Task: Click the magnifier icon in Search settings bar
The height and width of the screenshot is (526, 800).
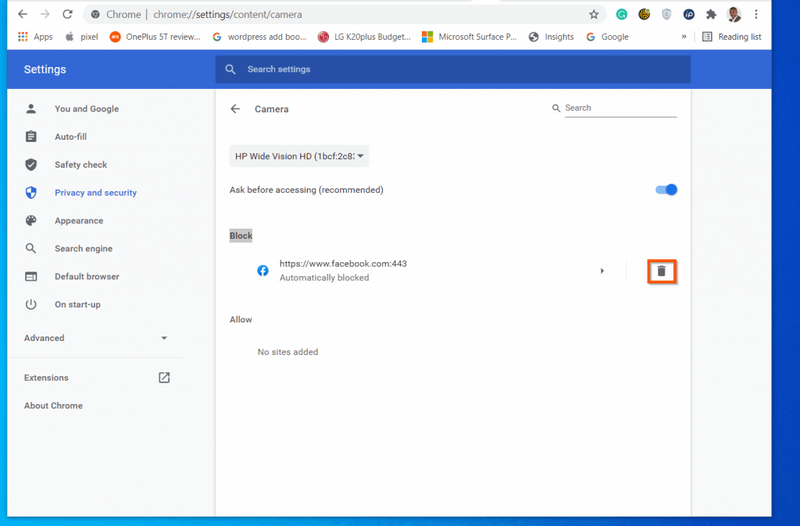Action: [231, 69]
